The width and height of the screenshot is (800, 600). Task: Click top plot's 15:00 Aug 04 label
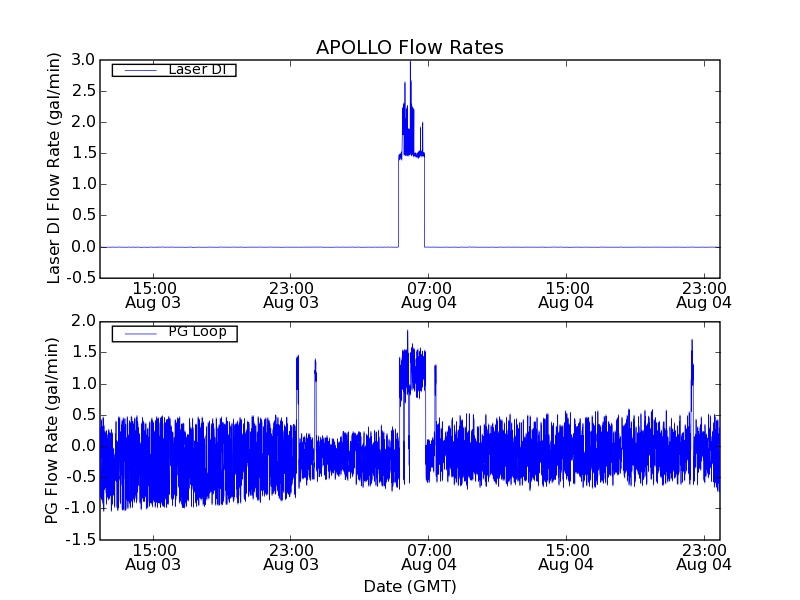click(x=566, y=296)
